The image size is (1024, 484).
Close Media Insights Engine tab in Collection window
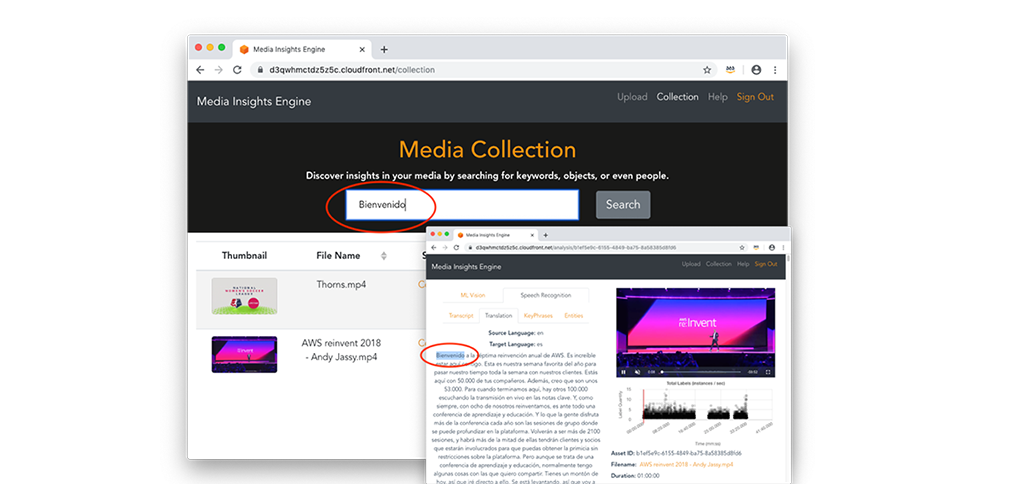click(x=362, y=50)
